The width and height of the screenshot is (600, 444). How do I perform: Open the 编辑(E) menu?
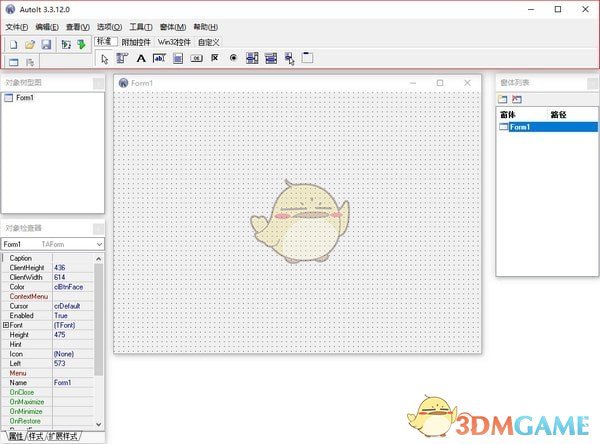click(x=47, y=27)
